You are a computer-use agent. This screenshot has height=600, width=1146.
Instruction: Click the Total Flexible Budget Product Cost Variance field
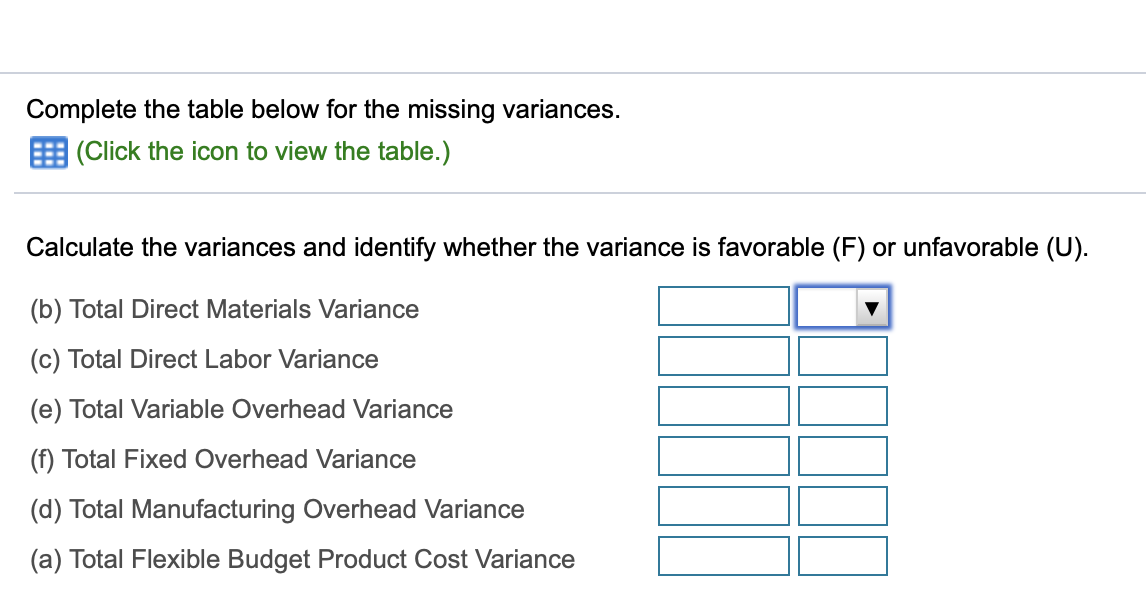(724, 555)
